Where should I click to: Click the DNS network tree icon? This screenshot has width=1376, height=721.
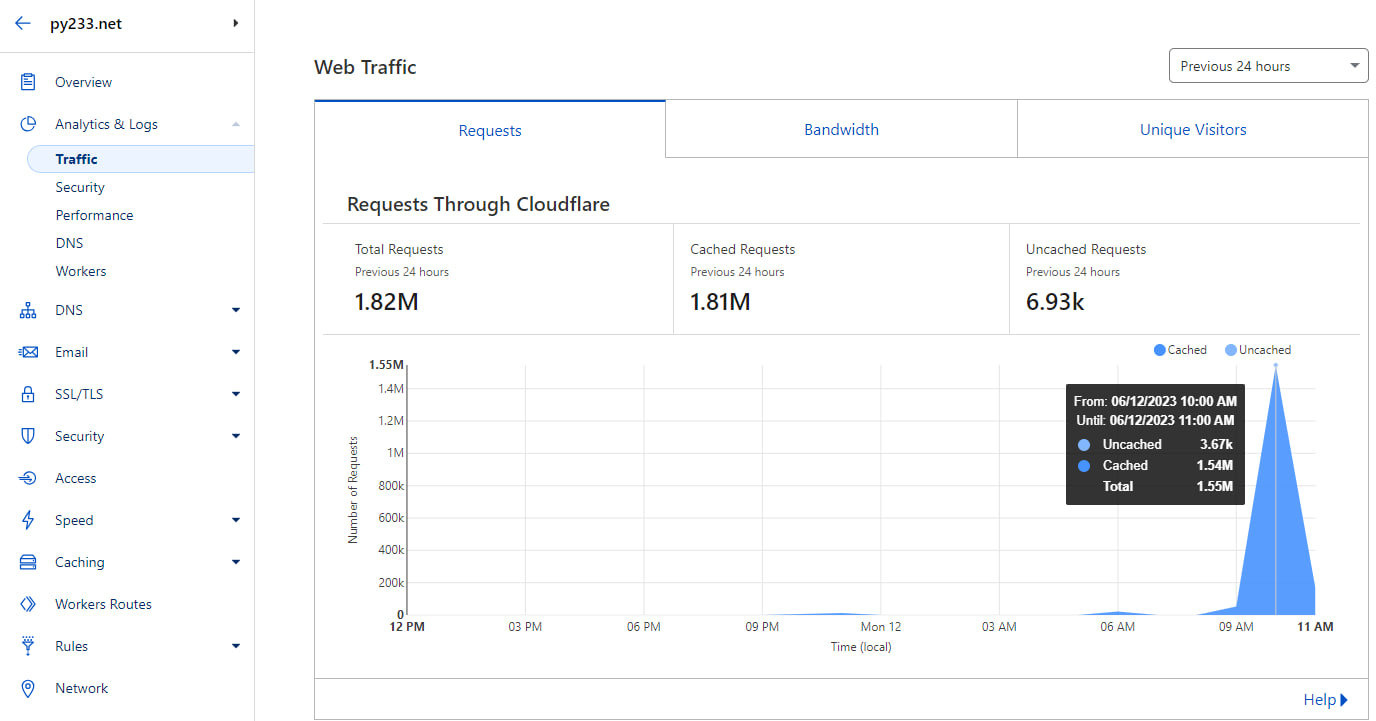tap(28, 311)
